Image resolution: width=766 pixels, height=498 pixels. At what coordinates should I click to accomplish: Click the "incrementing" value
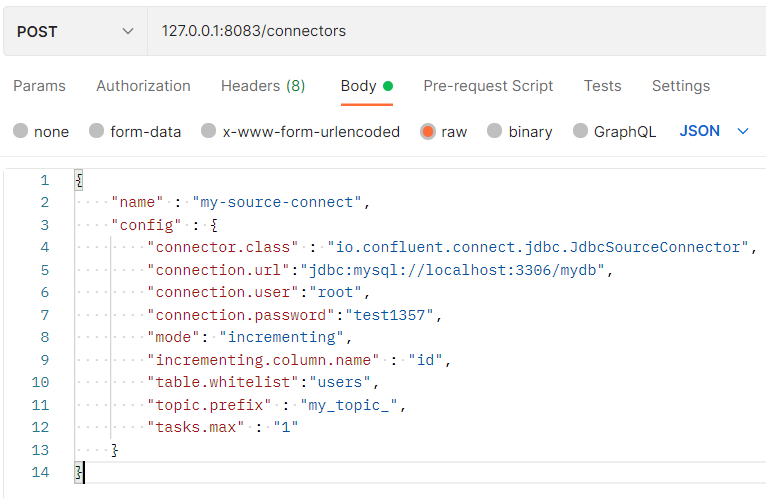[282, 337]
